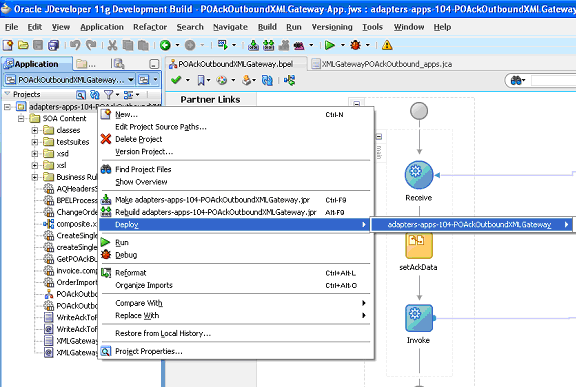This screenshot has height=387, width=576.
Task: Select the Receive activity node
Action: 419,174
